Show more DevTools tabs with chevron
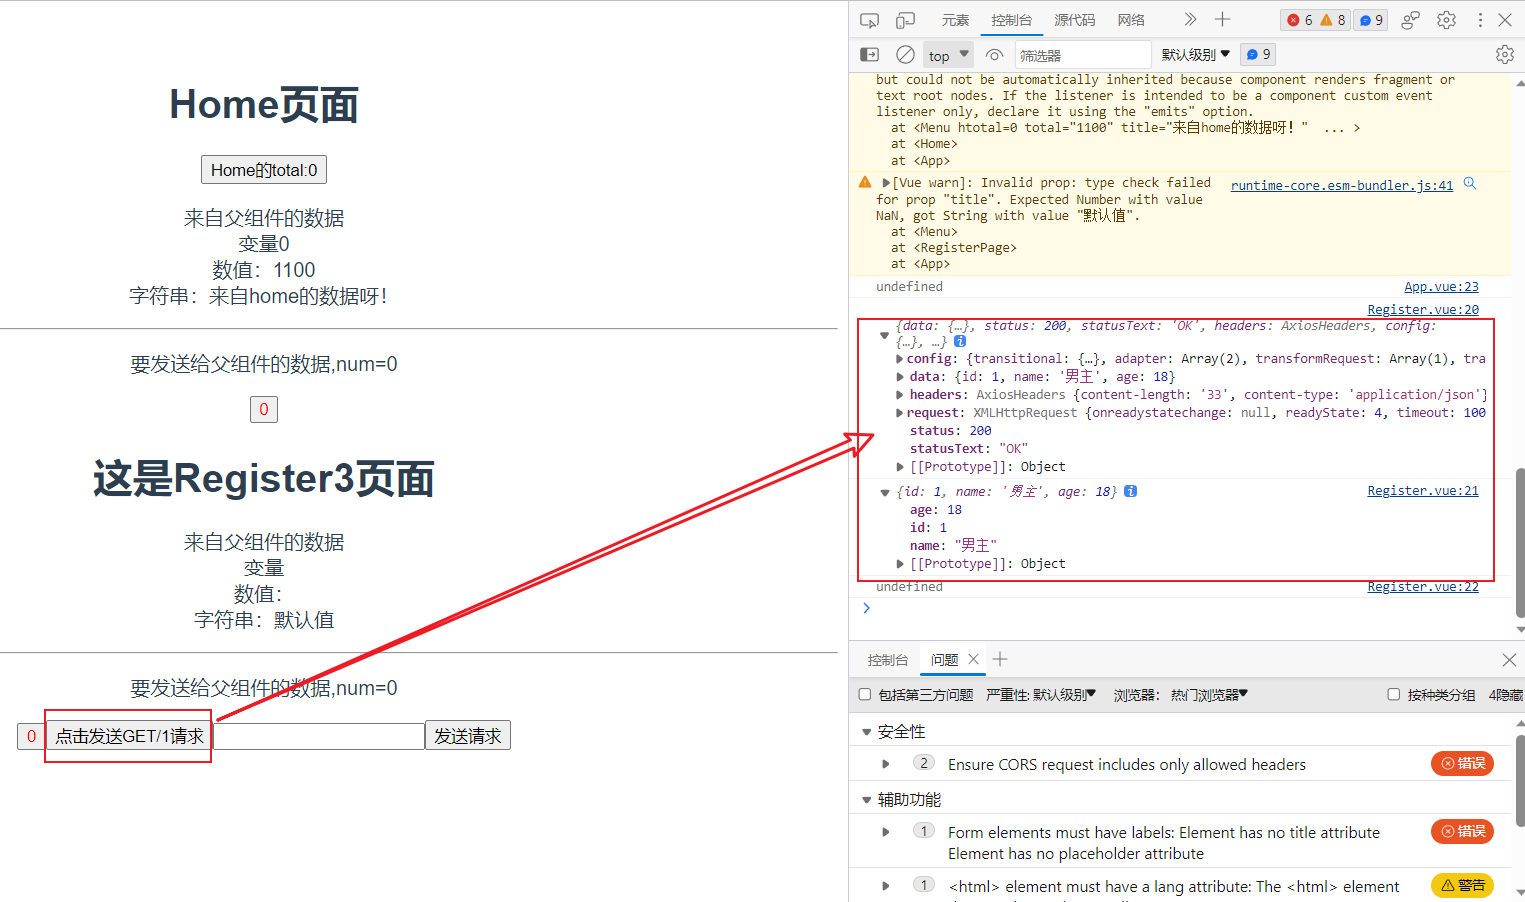1525x902 pixels. 1189,20
